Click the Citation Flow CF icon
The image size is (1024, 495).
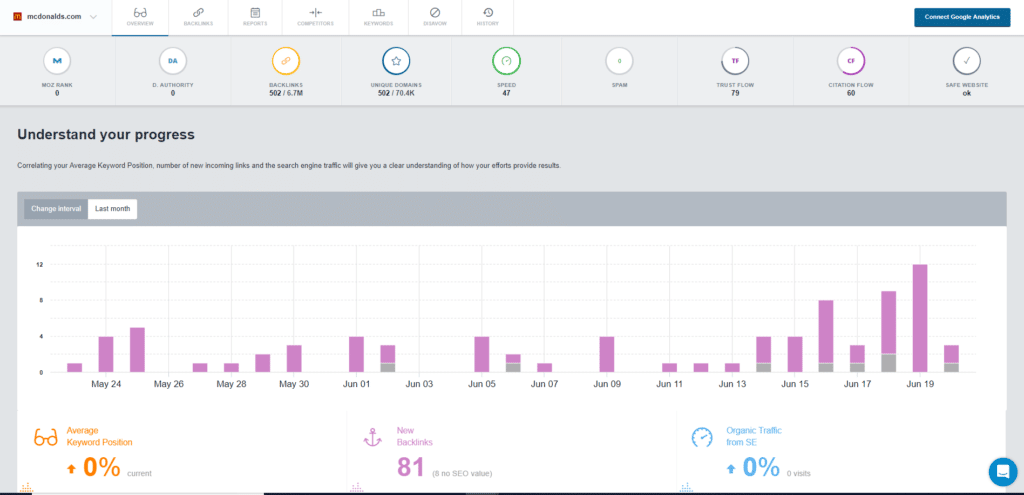pyautogui.click(x=851, y=61)
